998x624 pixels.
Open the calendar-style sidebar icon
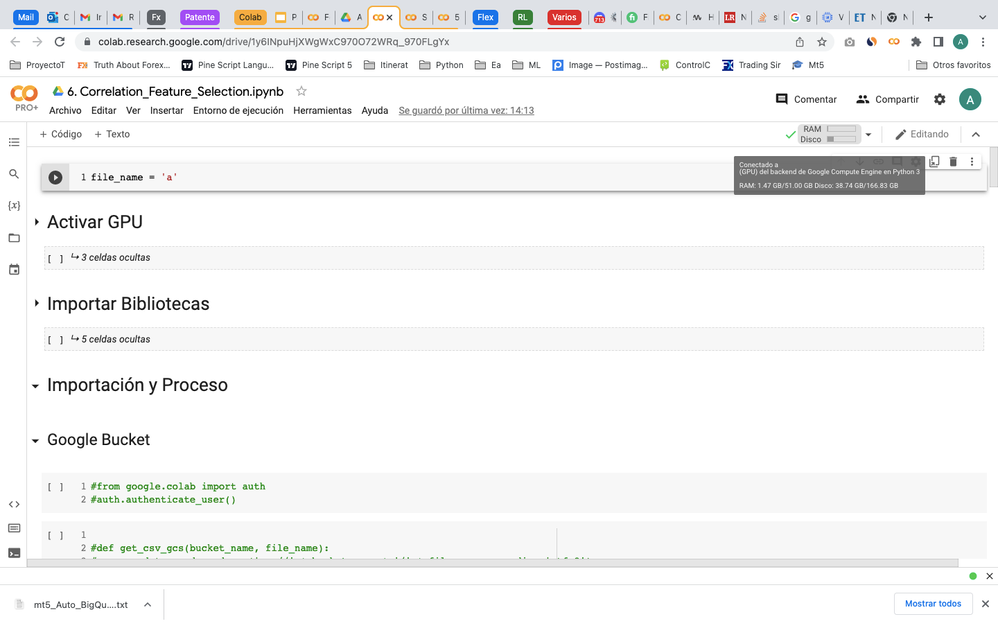pos(14,270)
